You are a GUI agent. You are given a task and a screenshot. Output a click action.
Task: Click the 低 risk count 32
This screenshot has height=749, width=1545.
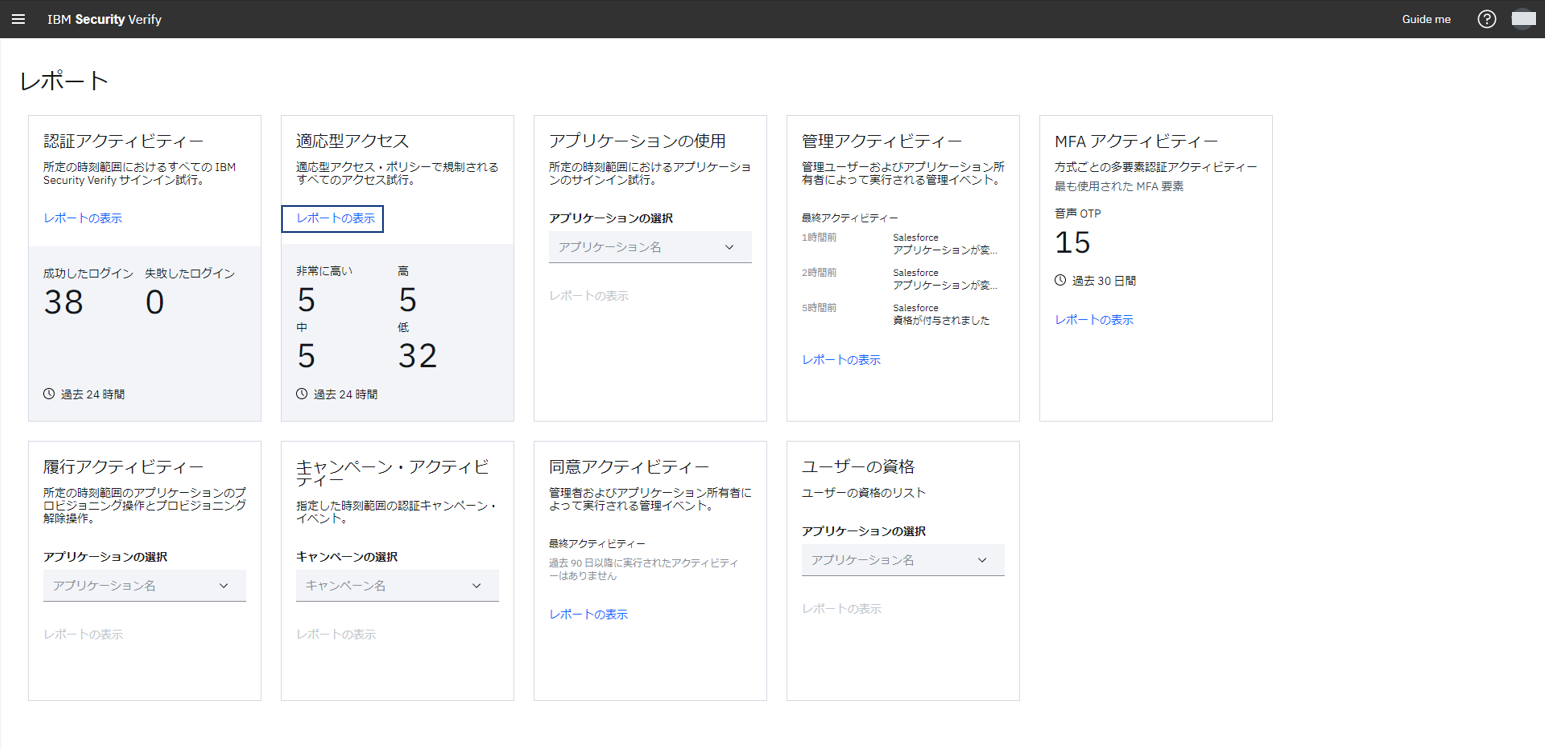[x=418, y=355]
